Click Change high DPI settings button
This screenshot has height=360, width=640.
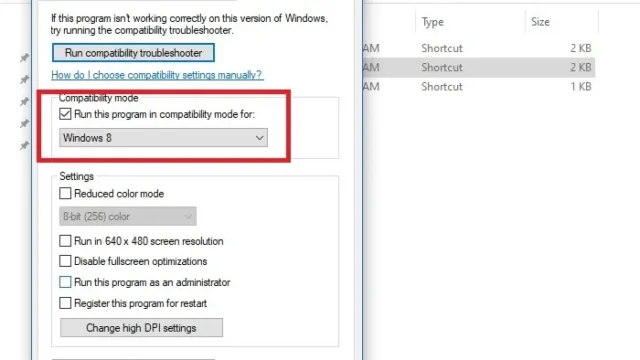(x=141, y=328)
